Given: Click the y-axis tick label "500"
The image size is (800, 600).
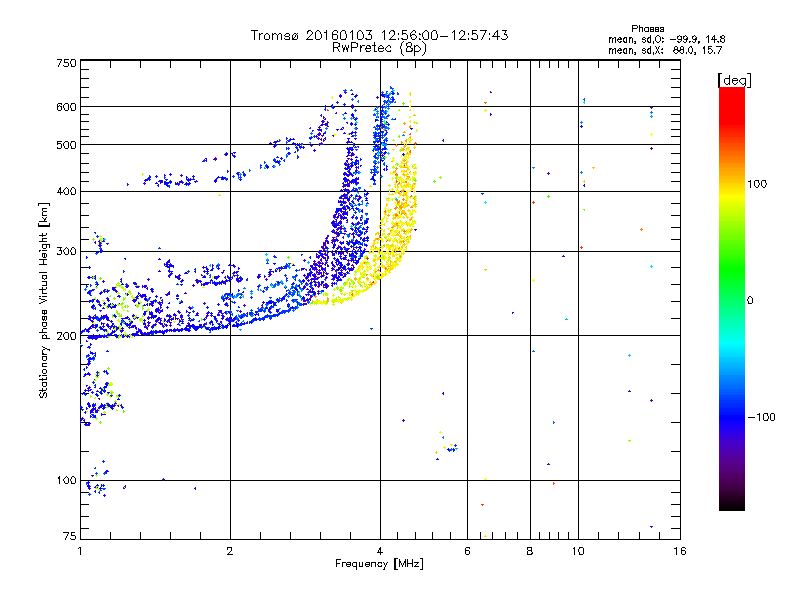Looking at the screenshot, I should (x=66, y=145).
